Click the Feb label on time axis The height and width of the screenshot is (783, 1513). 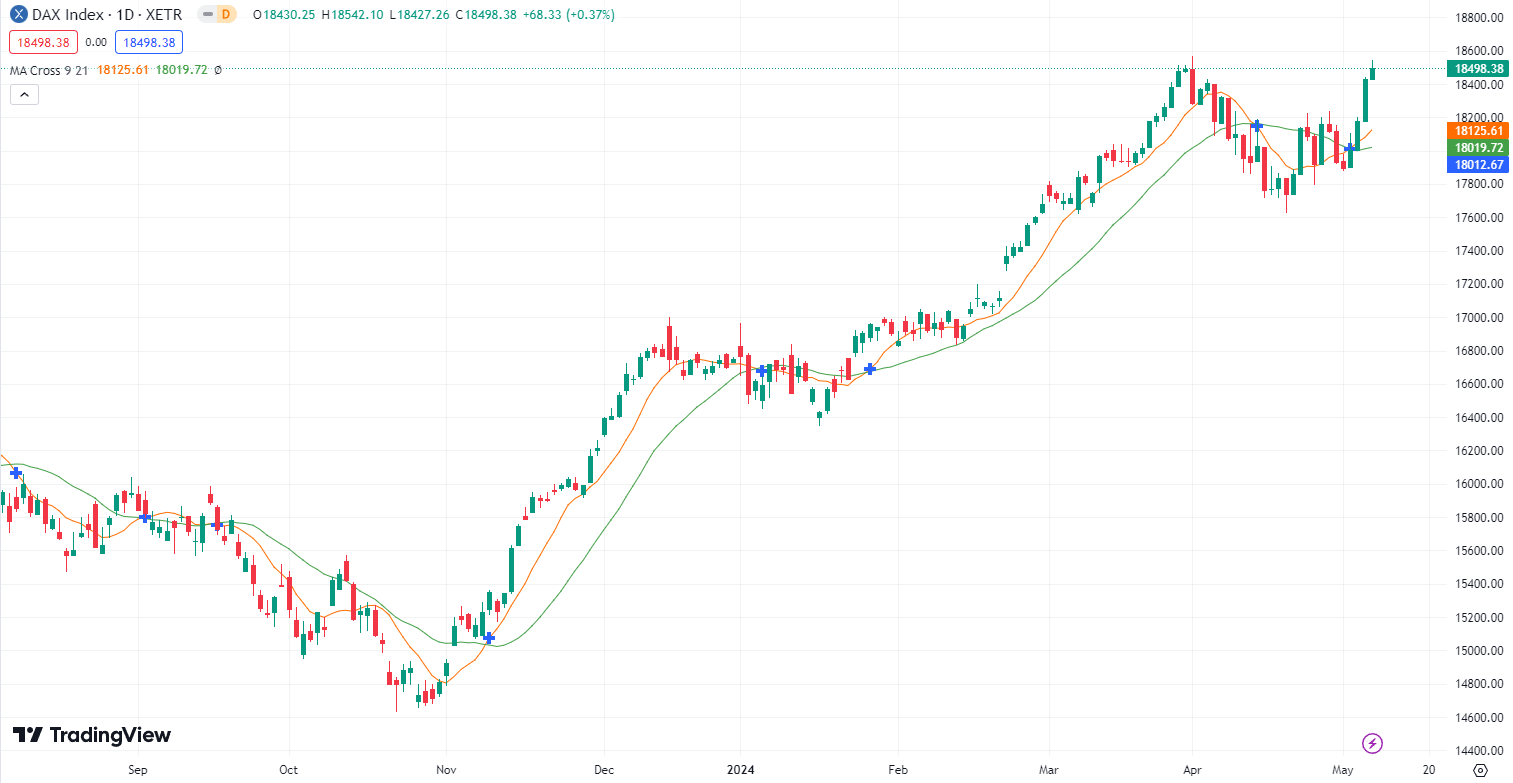(896, 770)
